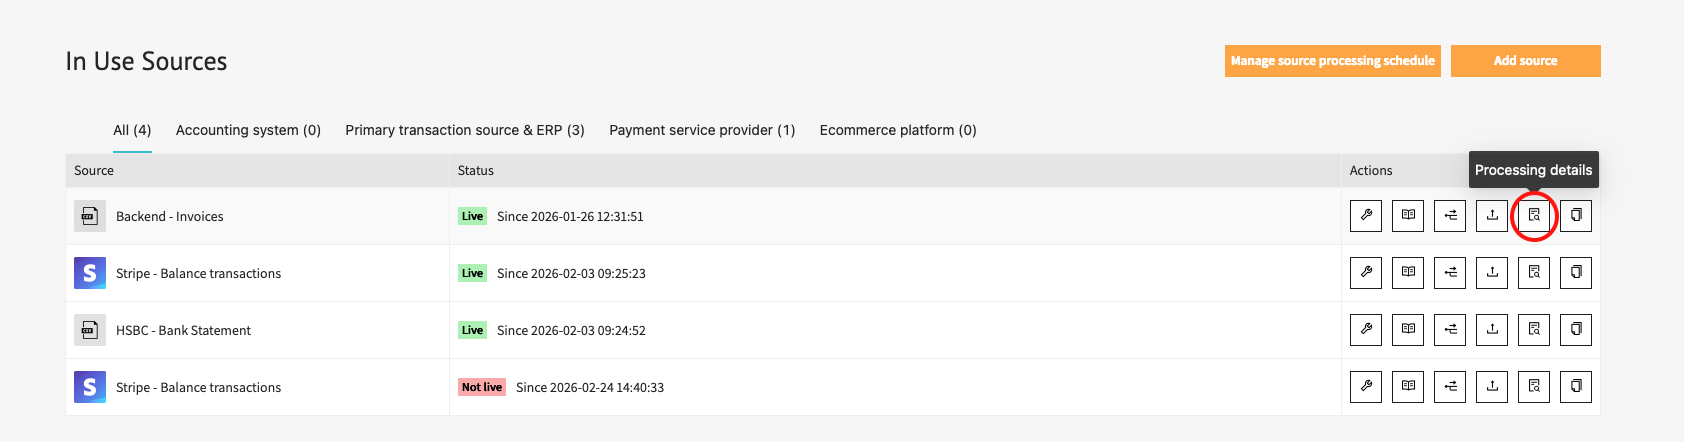Show the Ecommerce platform tab
The width and height of the screenshot is (1684, 442).
point(898,130)
